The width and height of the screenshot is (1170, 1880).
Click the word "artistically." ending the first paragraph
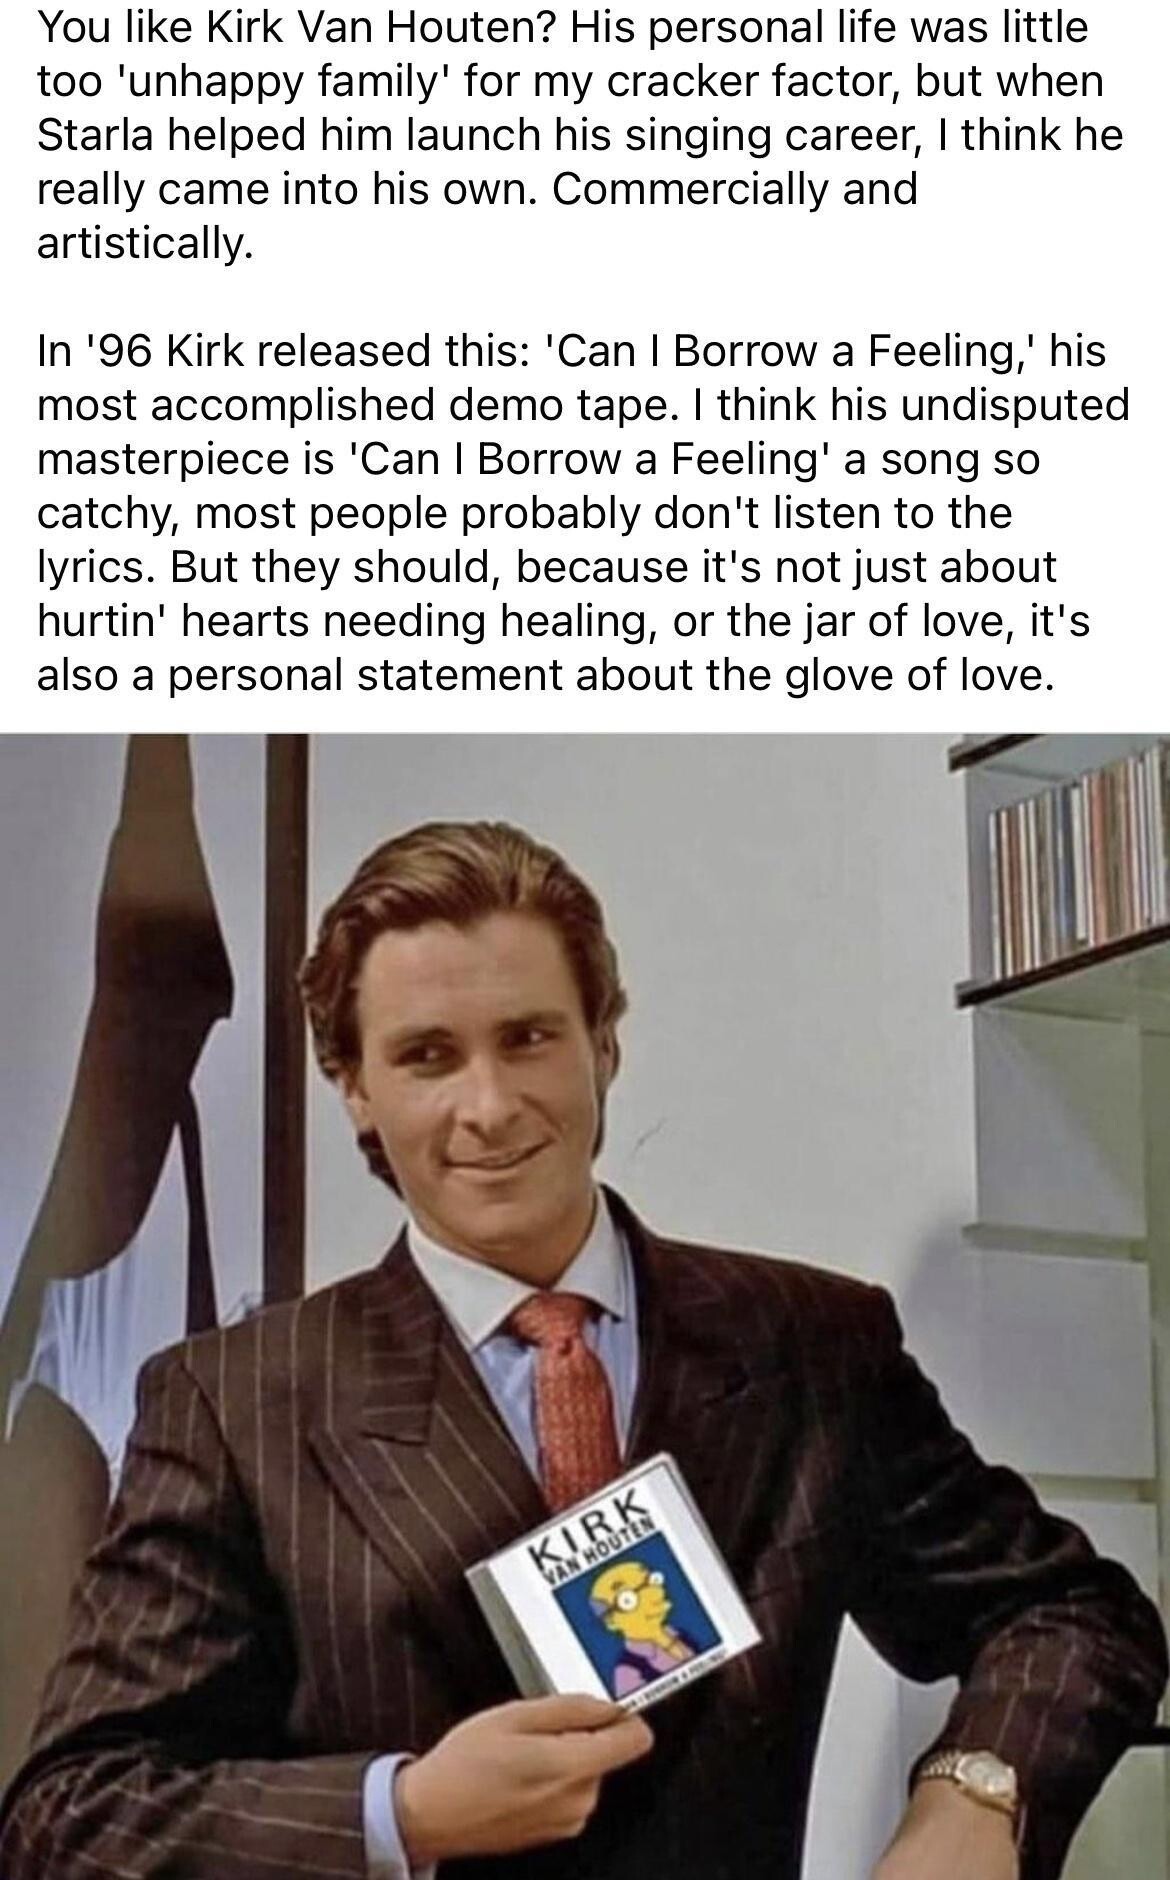(145, 243)
